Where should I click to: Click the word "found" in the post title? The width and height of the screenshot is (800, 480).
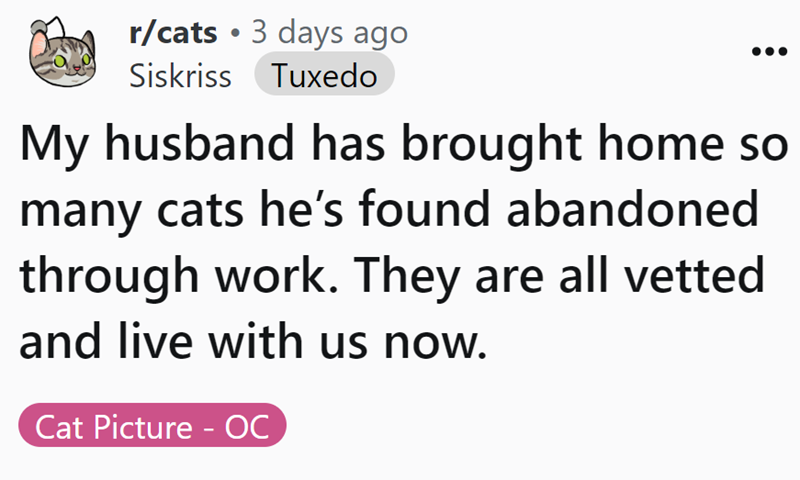point(467,214)
